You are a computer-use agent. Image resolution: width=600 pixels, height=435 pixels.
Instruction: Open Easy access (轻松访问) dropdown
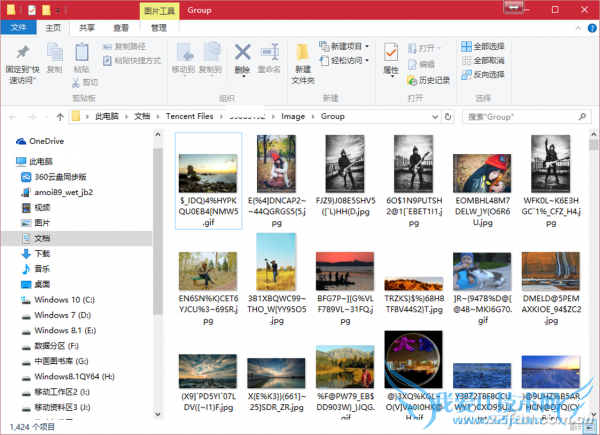[344, 60]
